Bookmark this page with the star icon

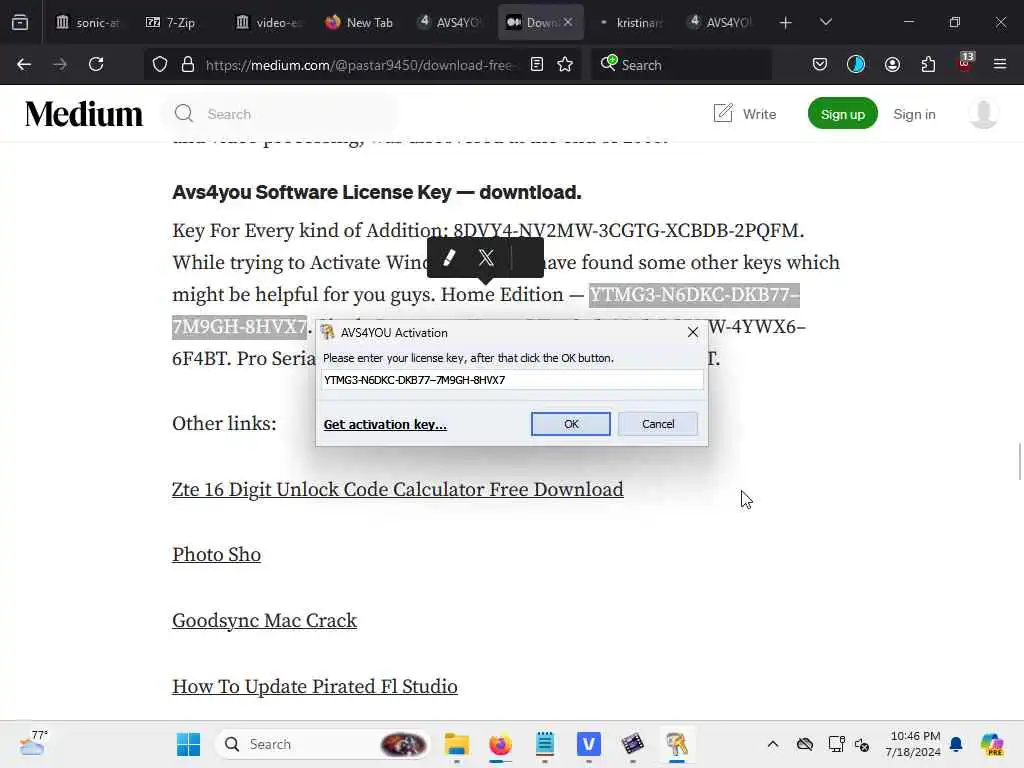[565, 64]
